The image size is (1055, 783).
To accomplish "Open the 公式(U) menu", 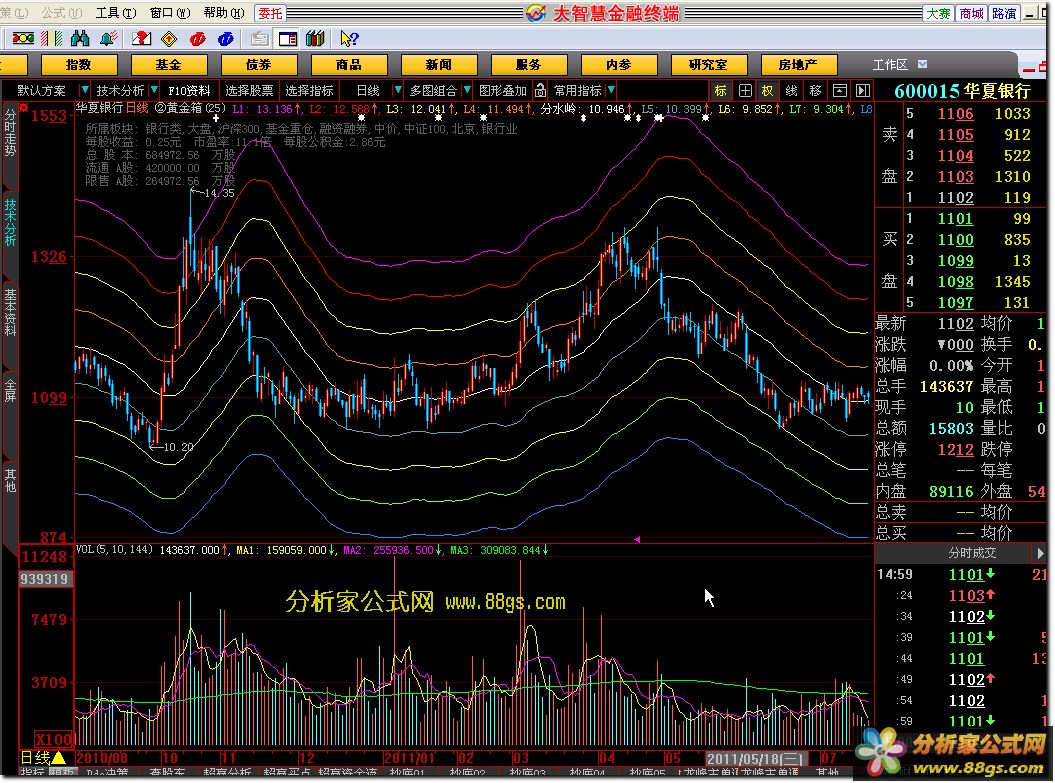I will 62,13.
